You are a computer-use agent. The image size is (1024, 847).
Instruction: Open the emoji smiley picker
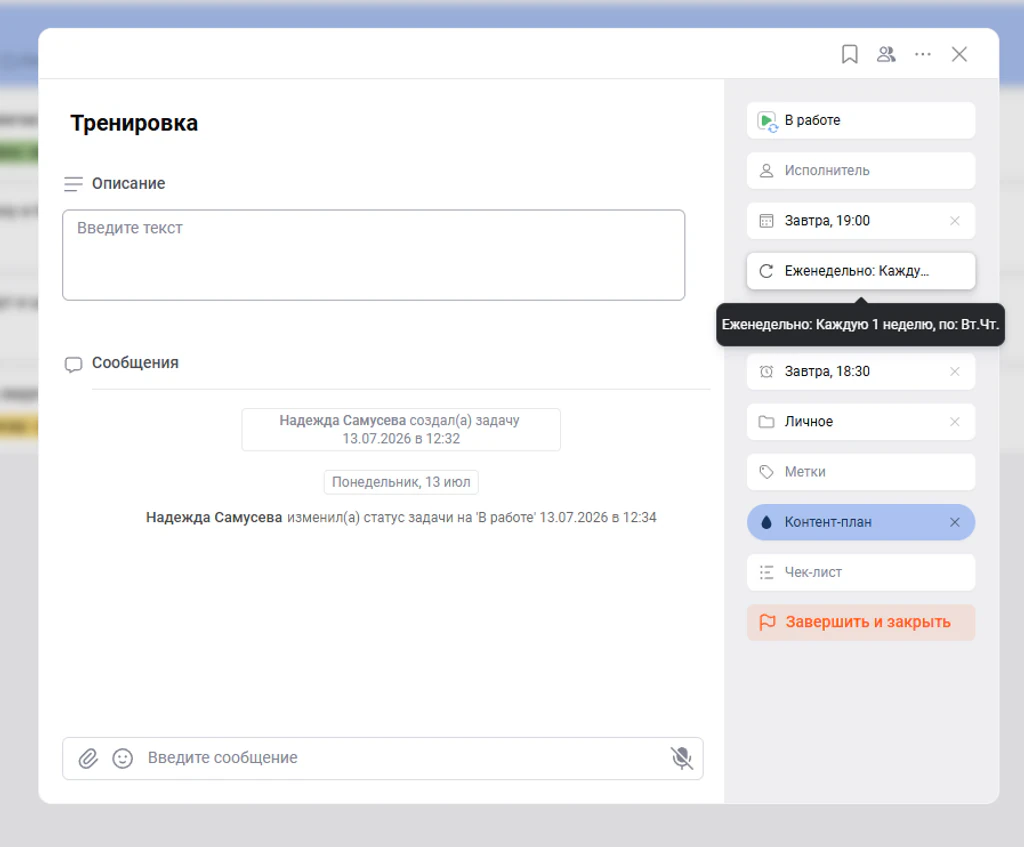[123, 758]
